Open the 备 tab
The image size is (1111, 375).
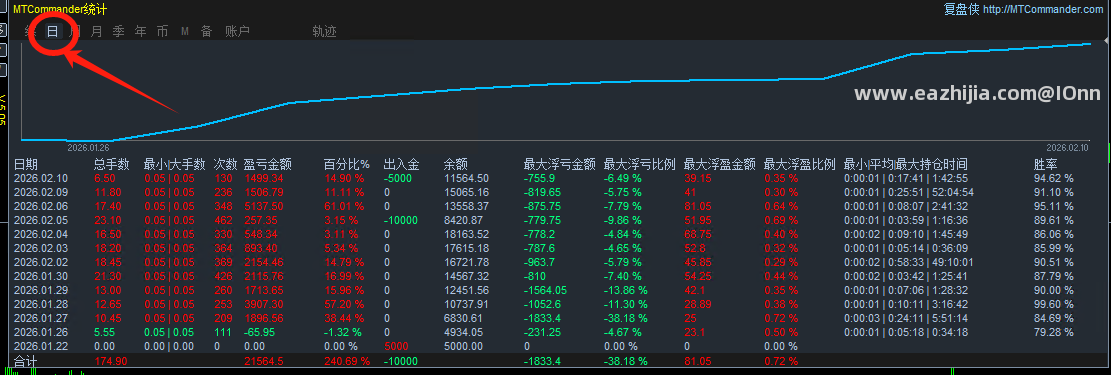click(206, 31)
